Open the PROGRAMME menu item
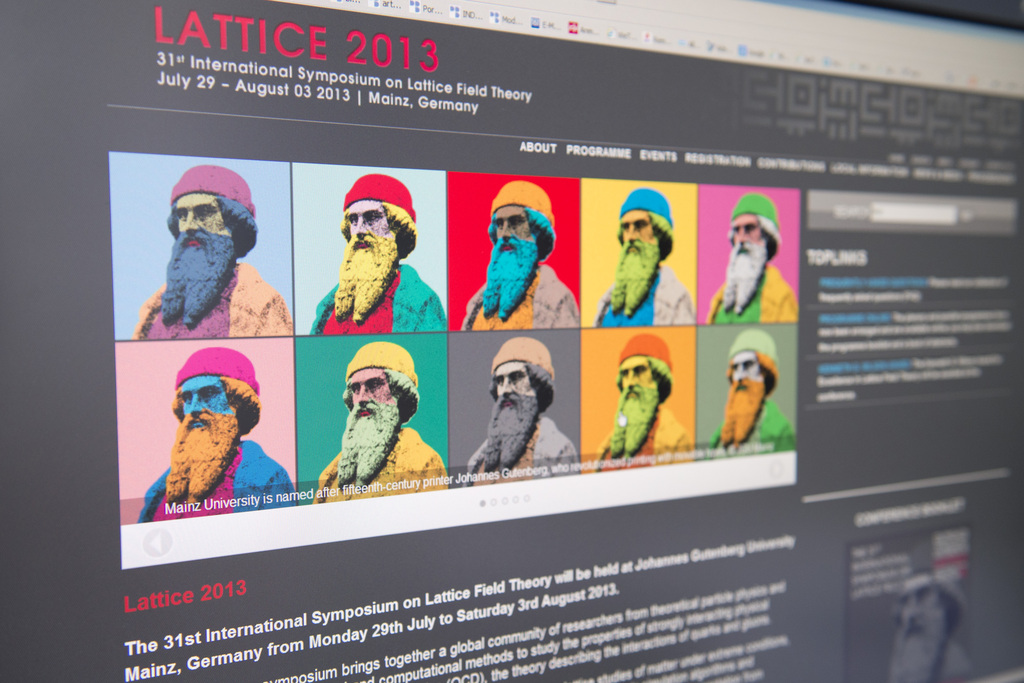Viewport: 1024px width, 683px height. 598,152
